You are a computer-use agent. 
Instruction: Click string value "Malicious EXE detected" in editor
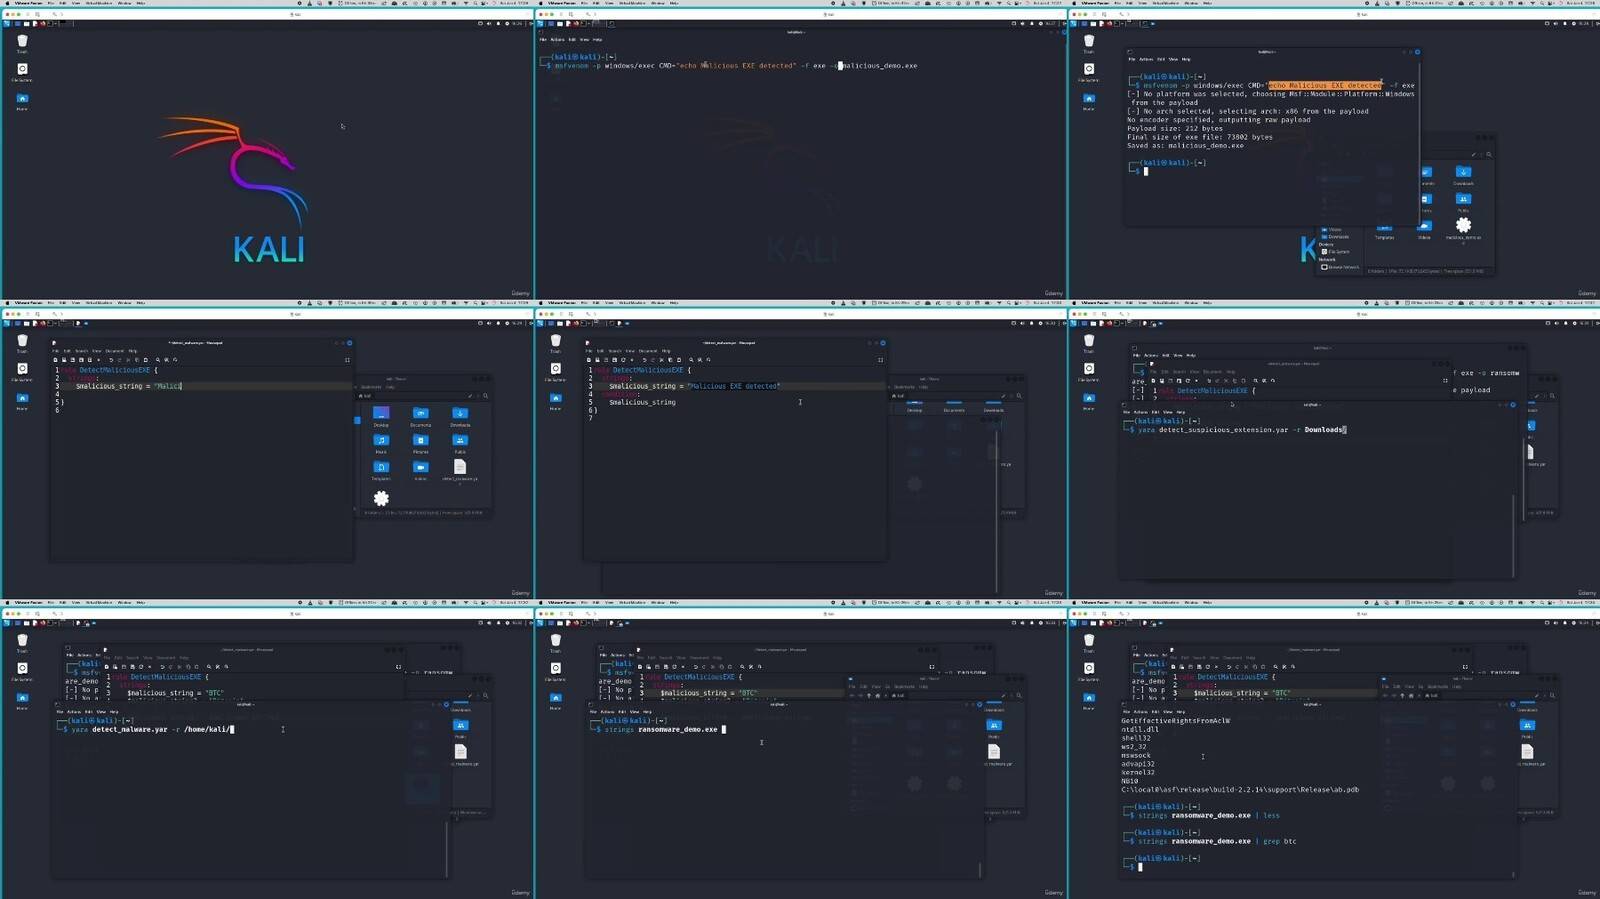pyautogui.click(x=735, y=386)
